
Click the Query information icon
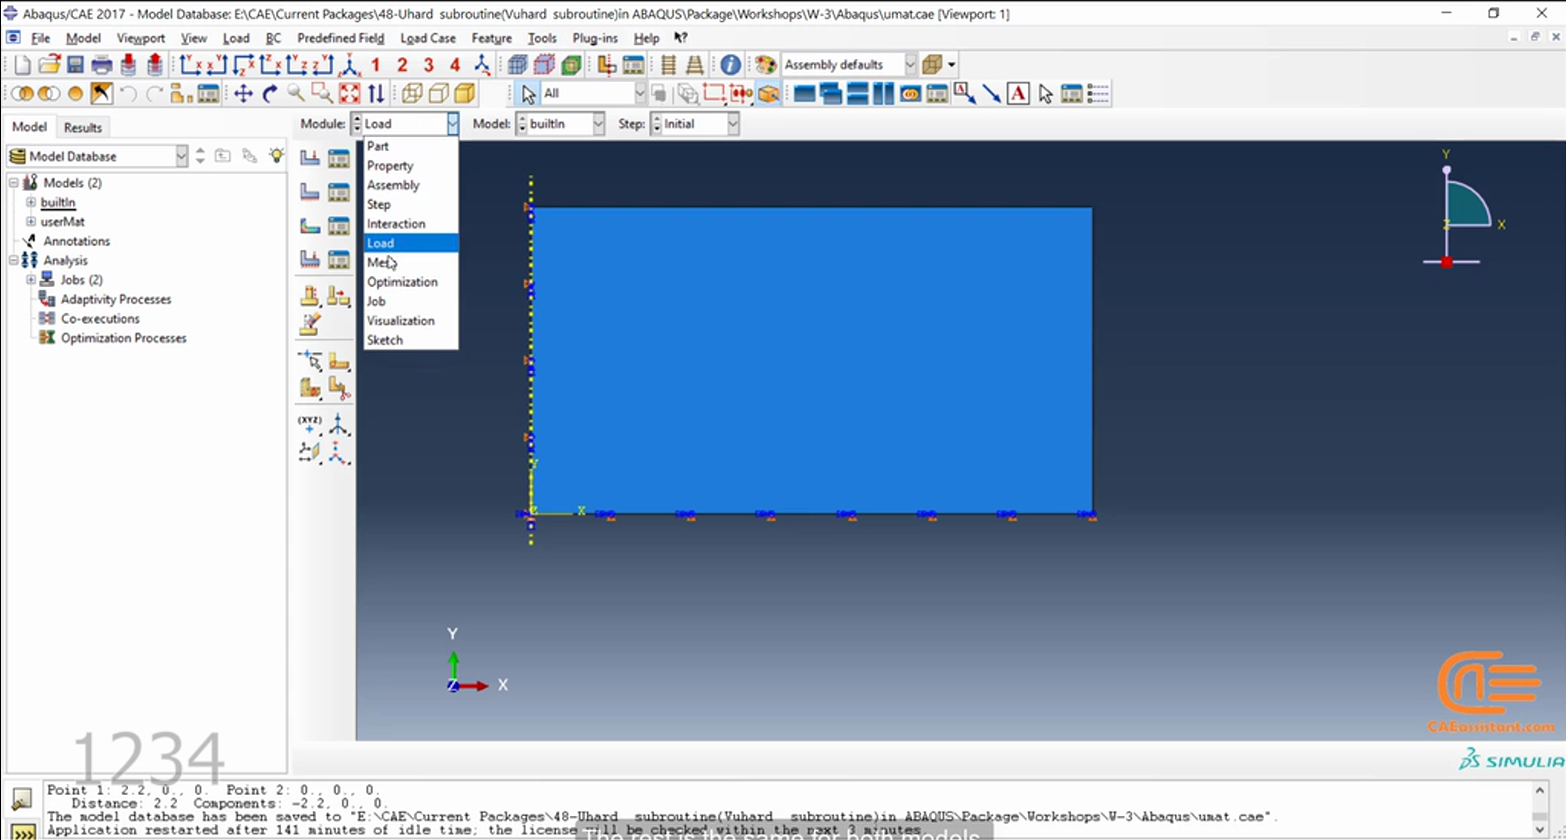click(731, 65)
